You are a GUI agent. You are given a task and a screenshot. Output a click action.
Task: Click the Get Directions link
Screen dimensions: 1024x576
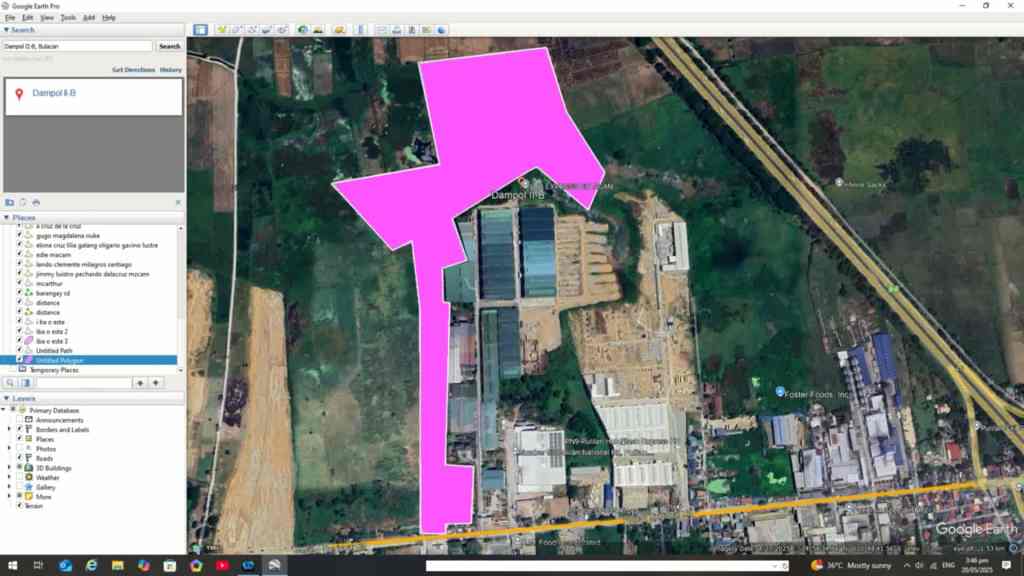133,70
